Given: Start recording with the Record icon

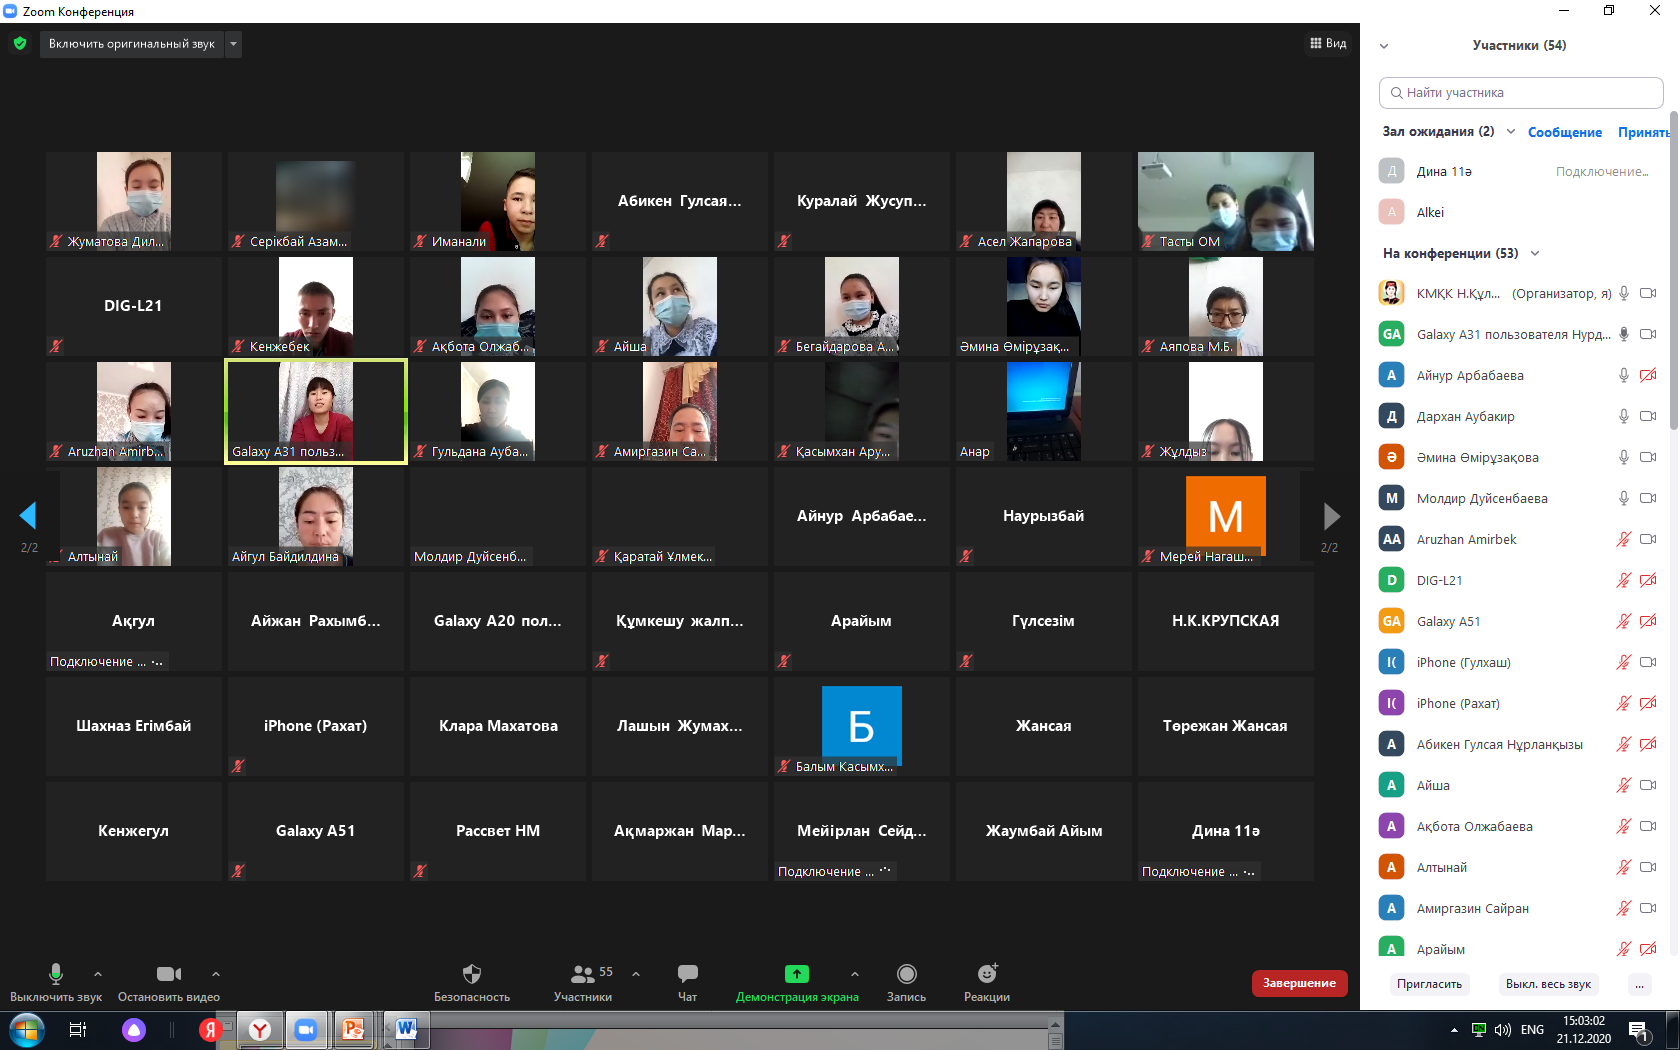Looking at the screenshot, I should (x=906, y=974).
